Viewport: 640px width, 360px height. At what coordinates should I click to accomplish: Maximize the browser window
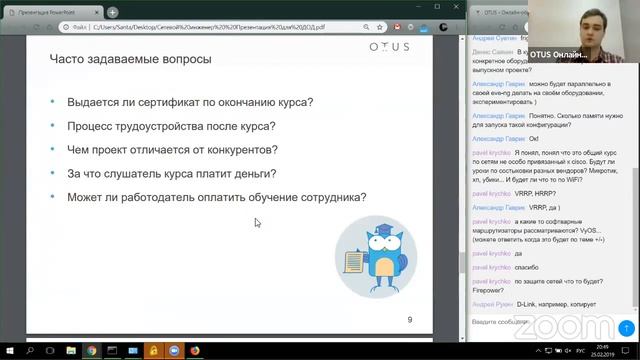coord(437,7)
